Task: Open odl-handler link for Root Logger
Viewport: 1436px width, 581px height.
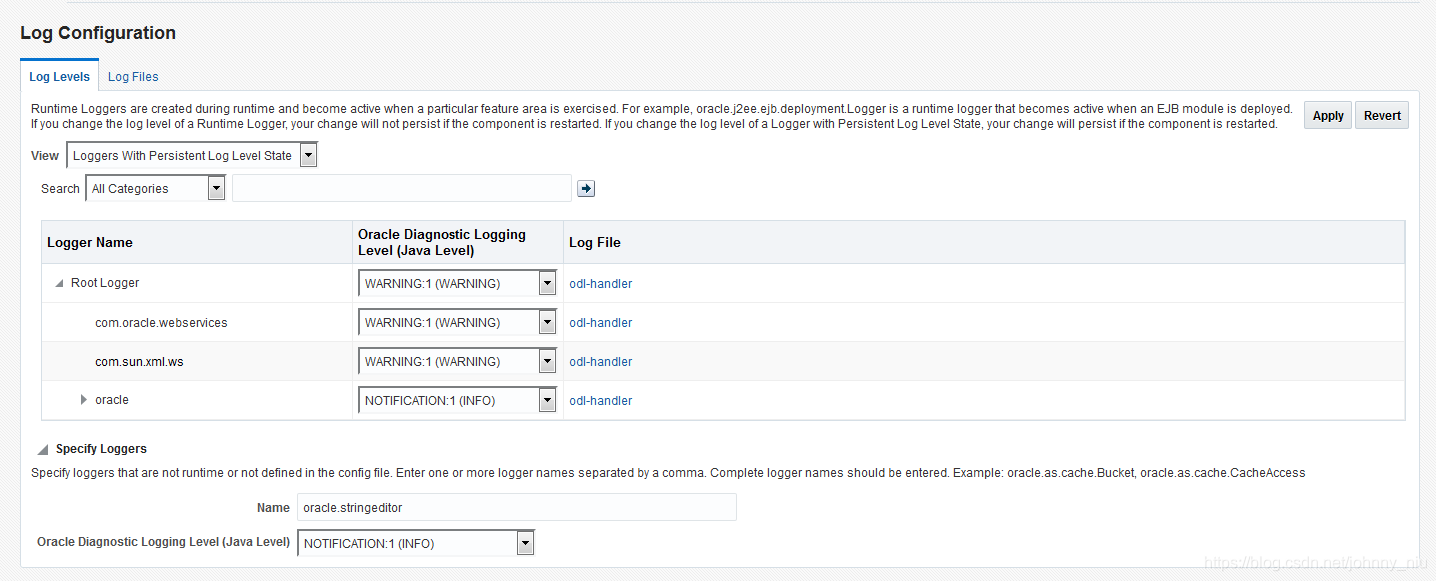Action: 600,284
